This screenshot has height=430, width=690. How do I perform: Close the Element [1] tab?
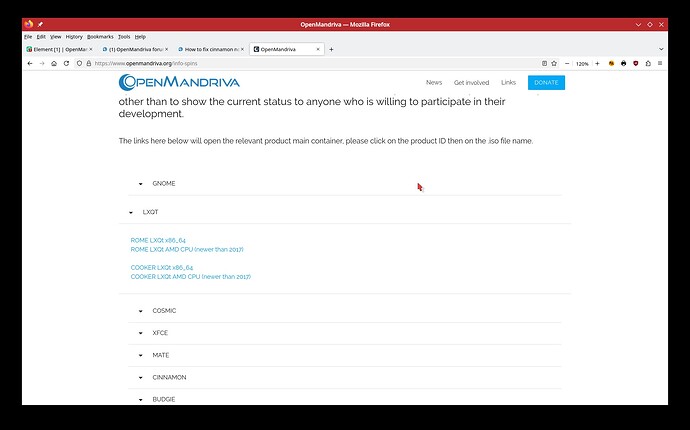coord(91,49)
